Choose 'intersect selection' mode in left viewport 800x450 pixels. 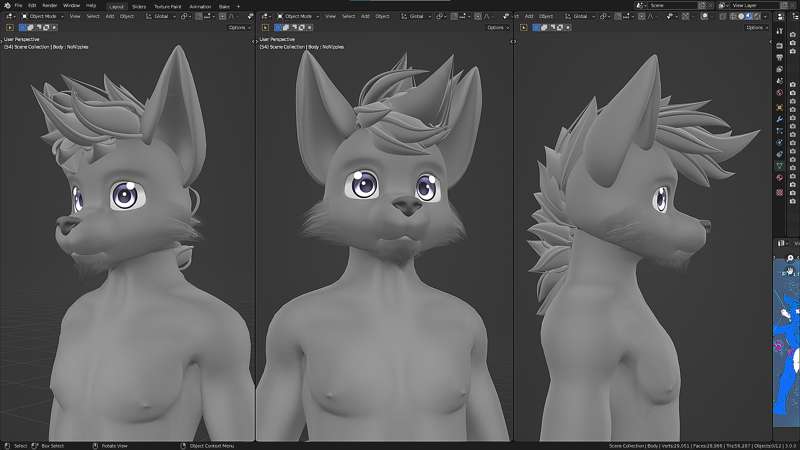point(54,28)
